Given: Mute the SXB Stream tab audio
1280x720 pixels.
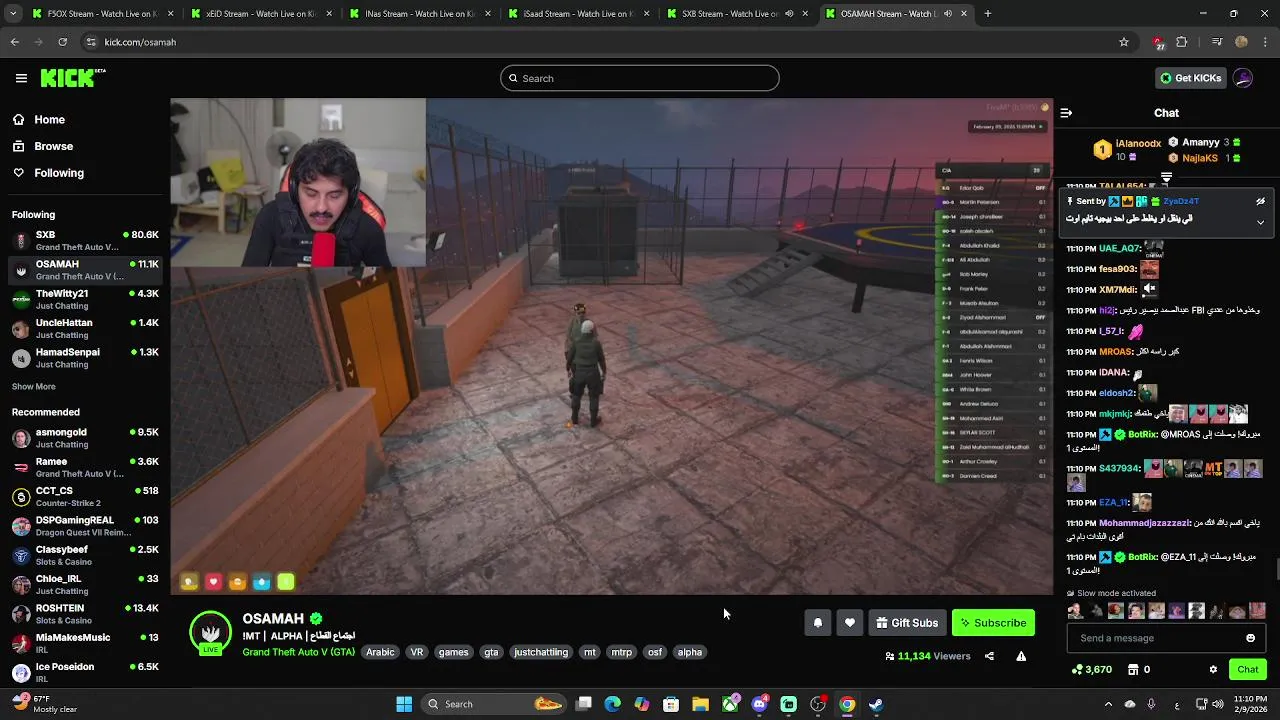Looking at the screenshot, I should 789,14.
